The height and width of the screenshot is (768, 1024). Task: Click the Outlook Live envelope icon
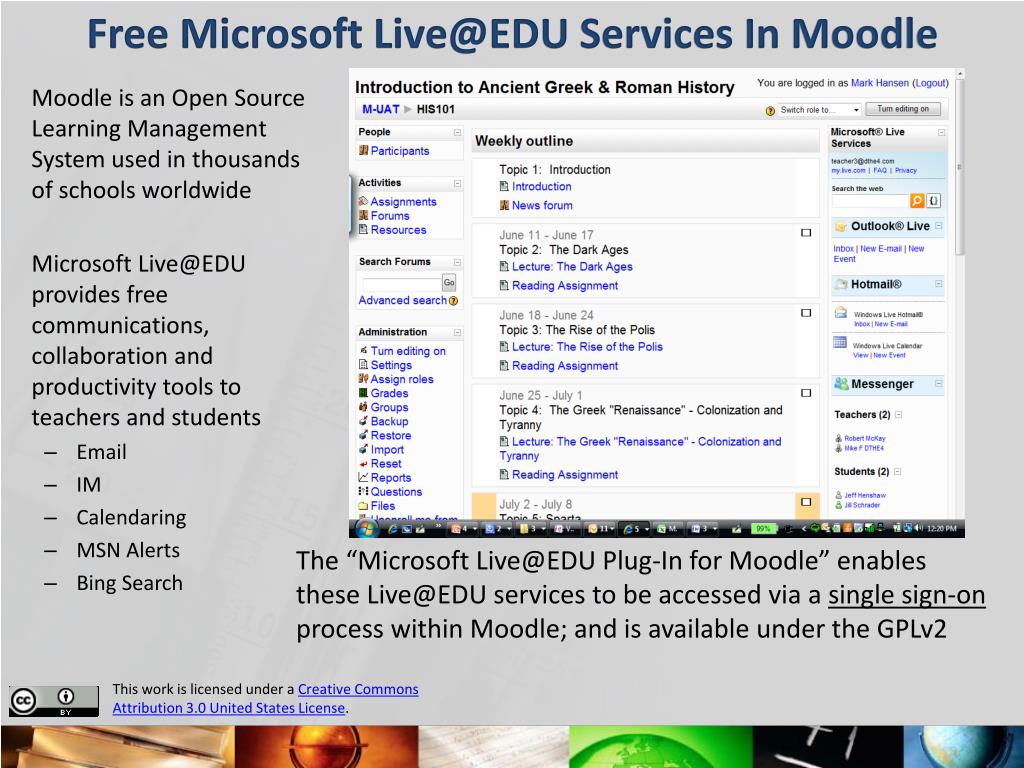(x=840, y=227)
